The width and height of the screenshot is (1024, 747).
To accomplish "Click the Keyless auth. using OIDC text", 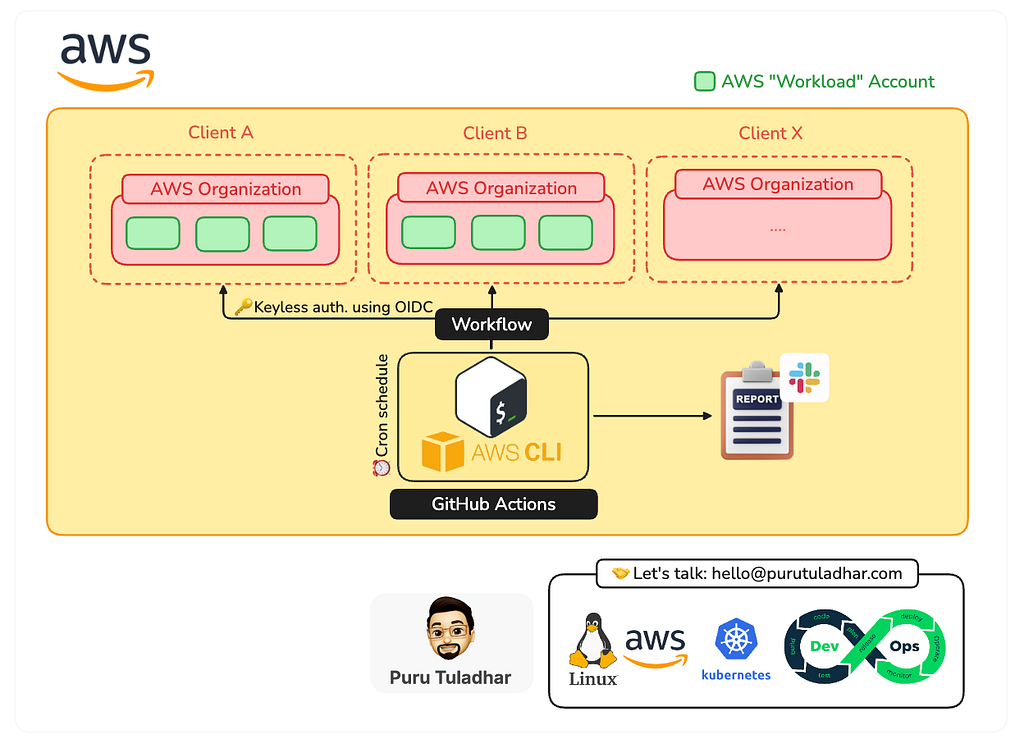I will pos(344,307).
